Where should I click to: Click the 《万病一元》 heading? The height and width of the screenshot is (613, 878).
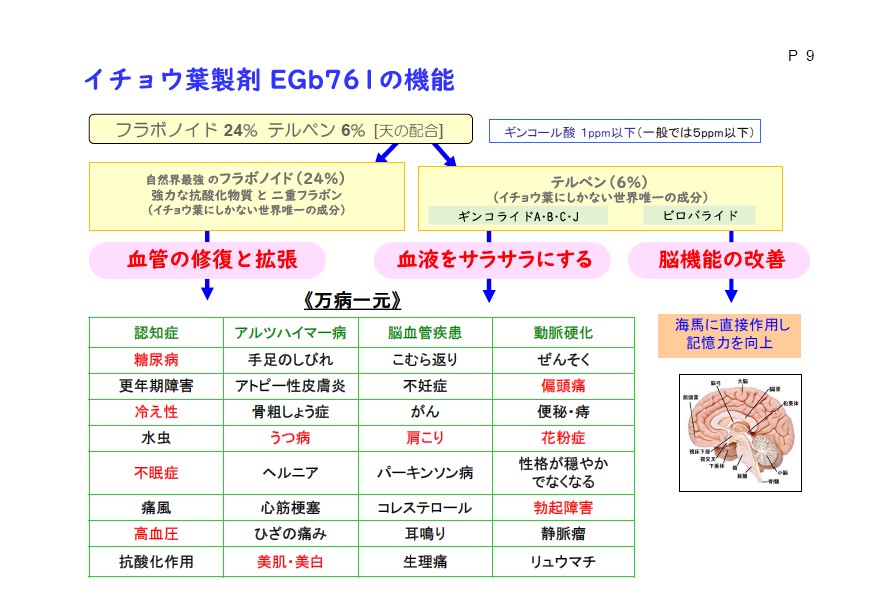(x=352, y=301)
